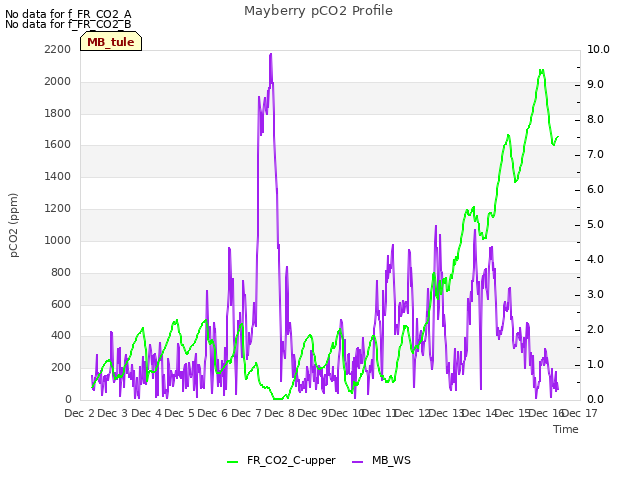Screen dimensions: 640x480
Task: Click the purple wind speed peak on Dec 7
Action: point(271,54)
